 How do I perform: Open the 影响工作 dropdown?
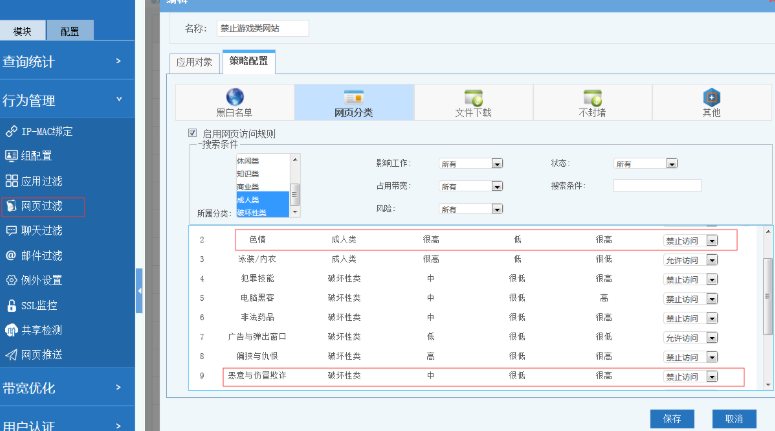(x=496, y=164)
